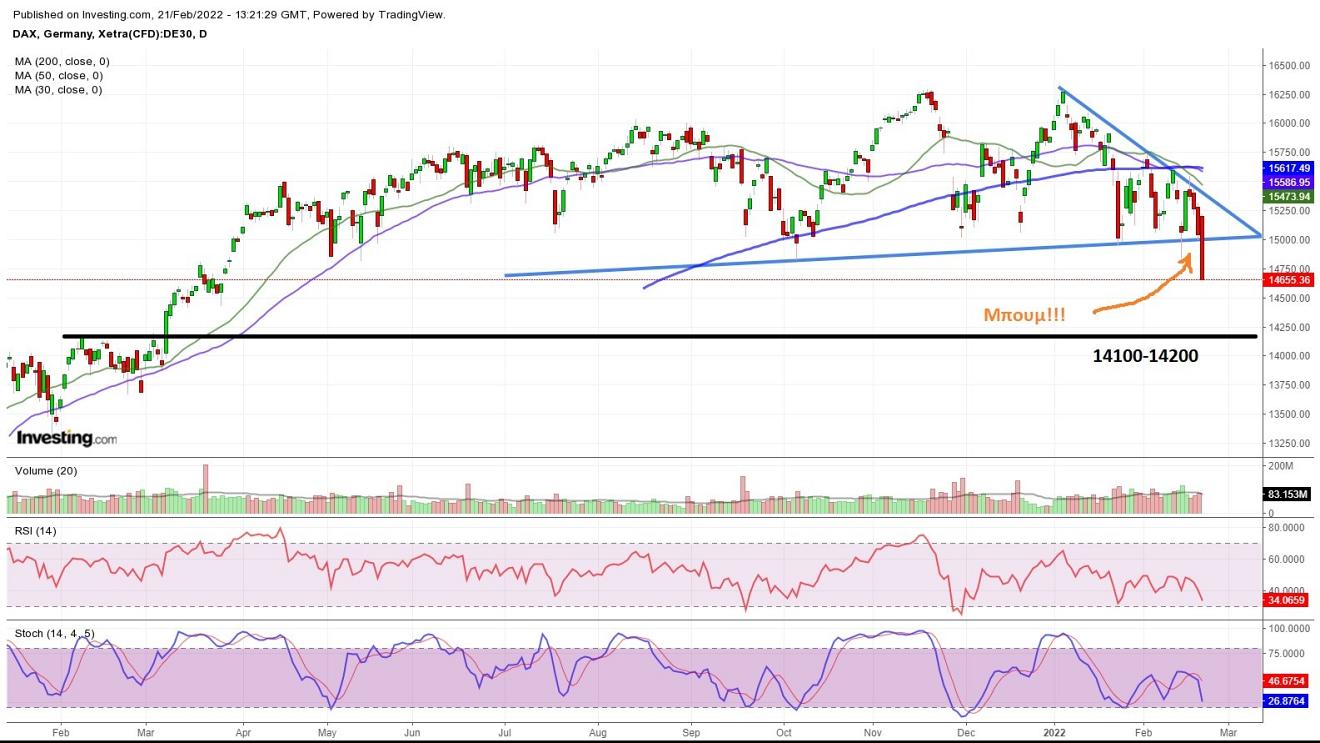Click the 14100-14200 support level text

[x=1145, y=355]
